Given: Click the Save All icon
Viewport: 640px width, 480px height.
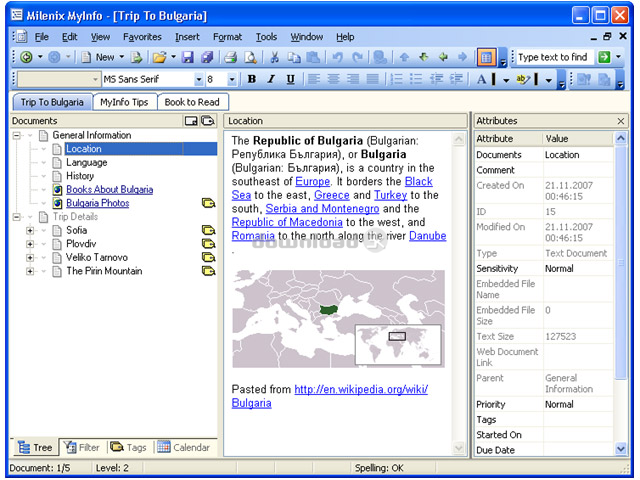Looking at the screenshot, I should pyautogui.click(x=207, y=57).
